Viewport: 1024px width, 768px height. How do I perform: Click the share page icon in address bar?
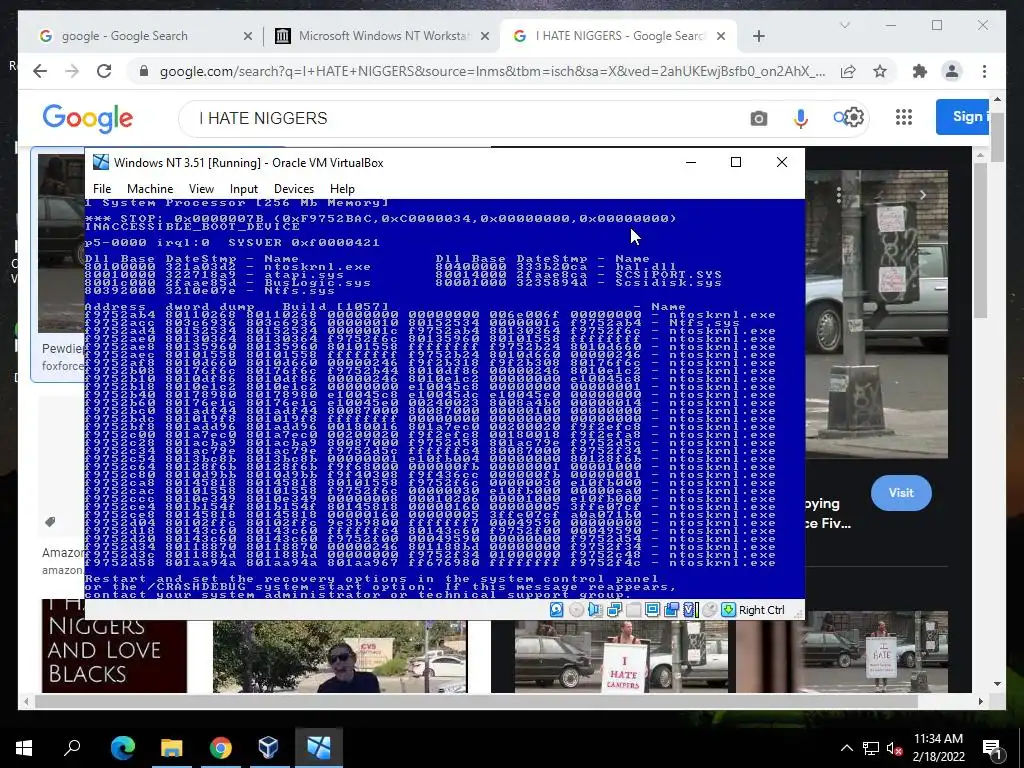848,71
